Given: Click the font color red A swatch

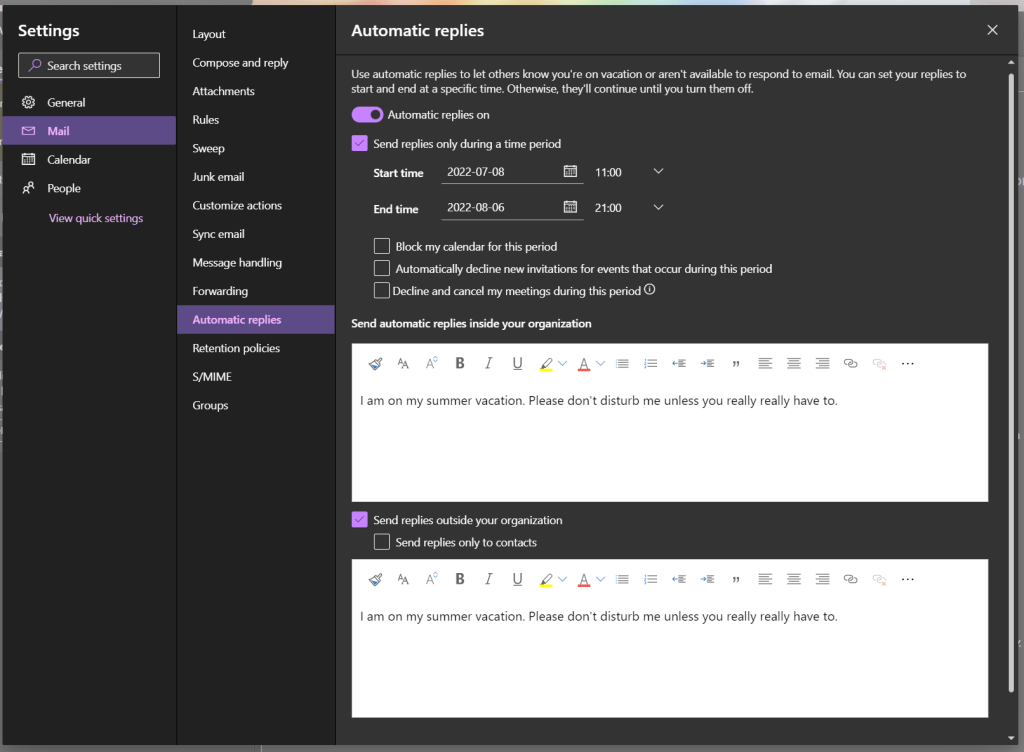Looking at the screenshot, I should tap(584, 364).
